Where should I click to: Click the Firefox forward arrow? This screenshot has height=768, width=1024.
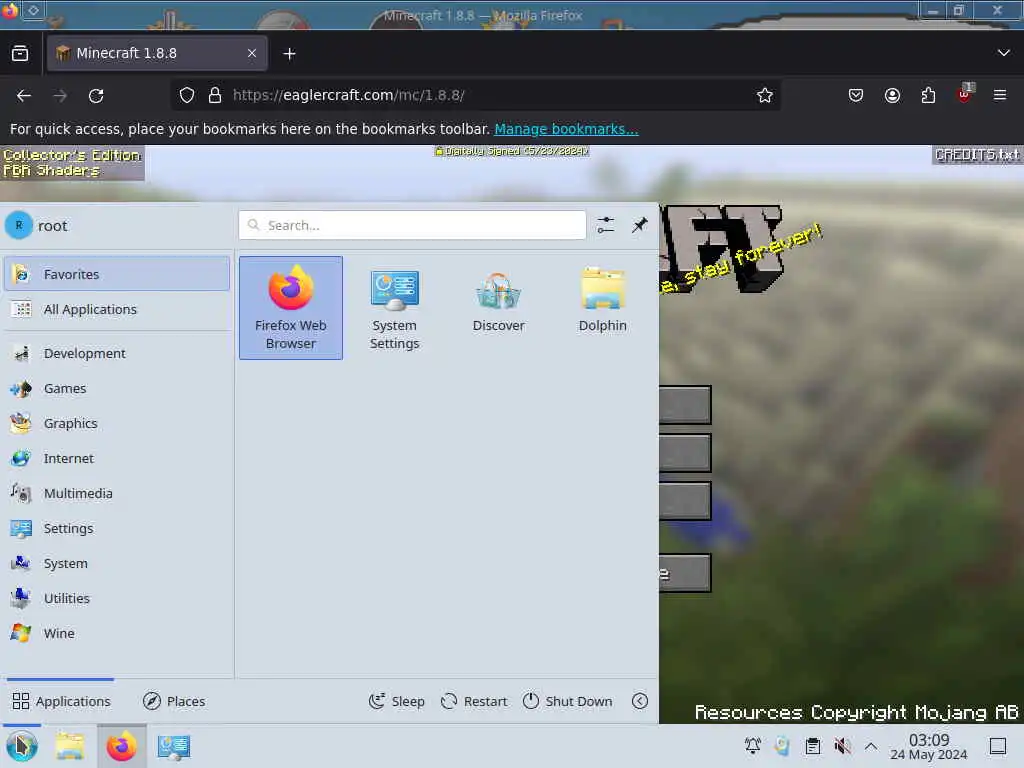(60, 96)
